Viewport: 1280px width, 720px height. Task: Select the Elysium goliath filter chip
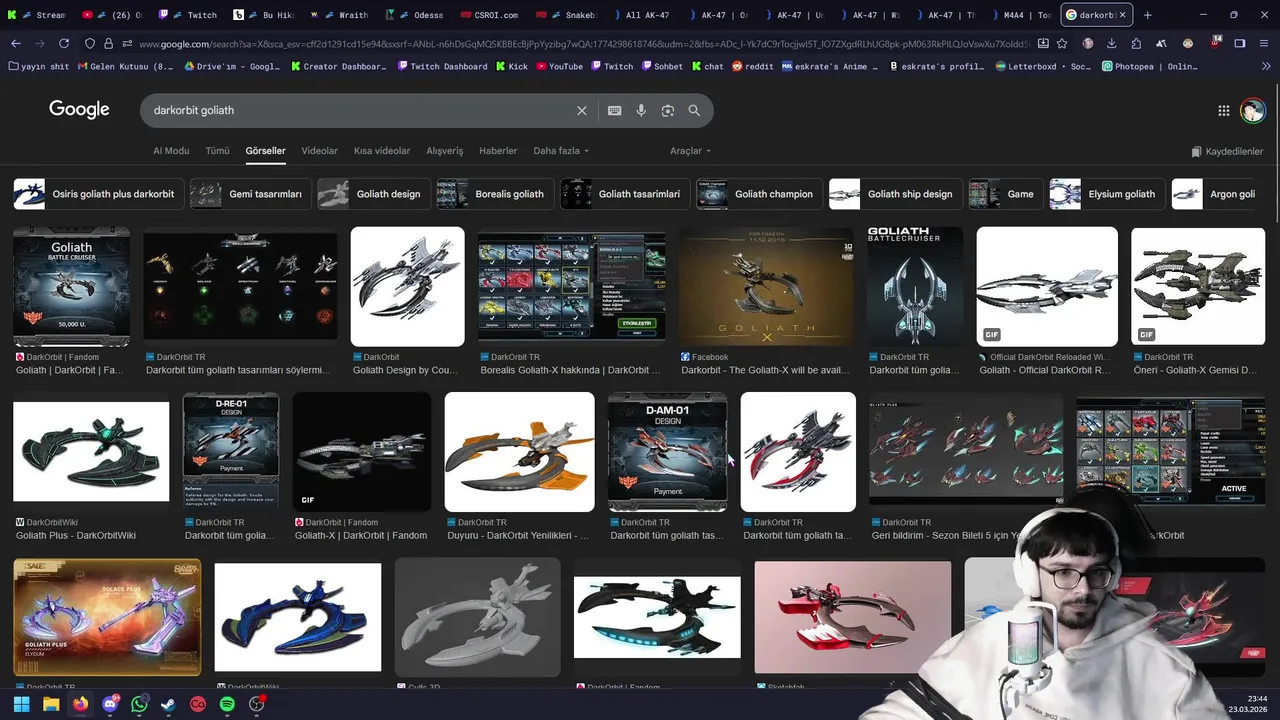pos(1107,194)
